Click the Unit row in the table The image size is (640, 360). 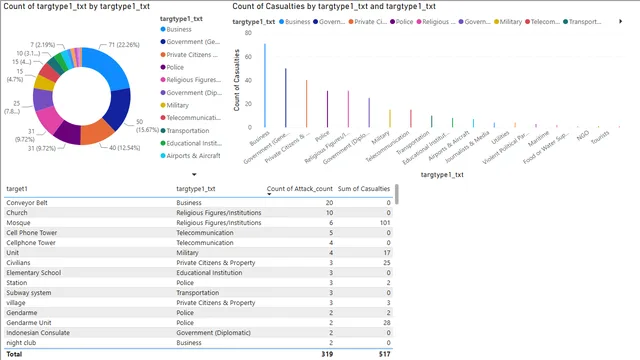[198, 253]
